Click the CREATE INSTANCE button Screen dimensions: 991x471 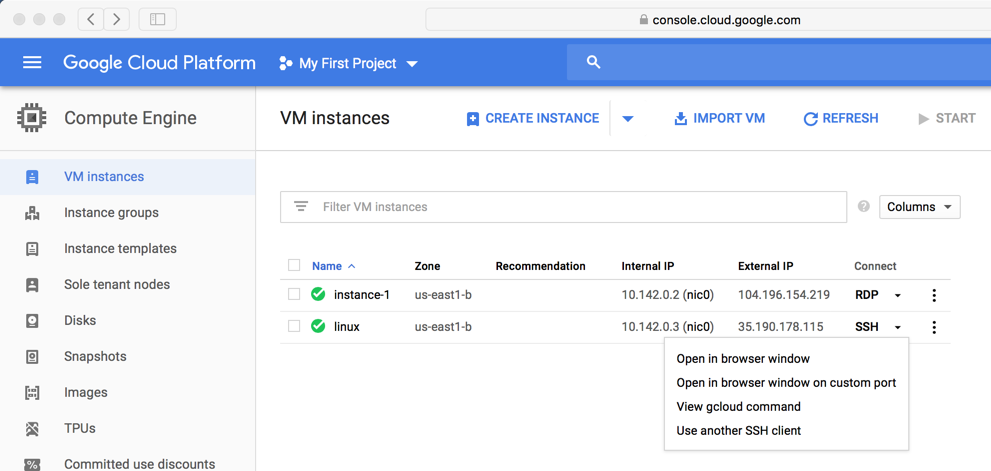click(532, 118)
